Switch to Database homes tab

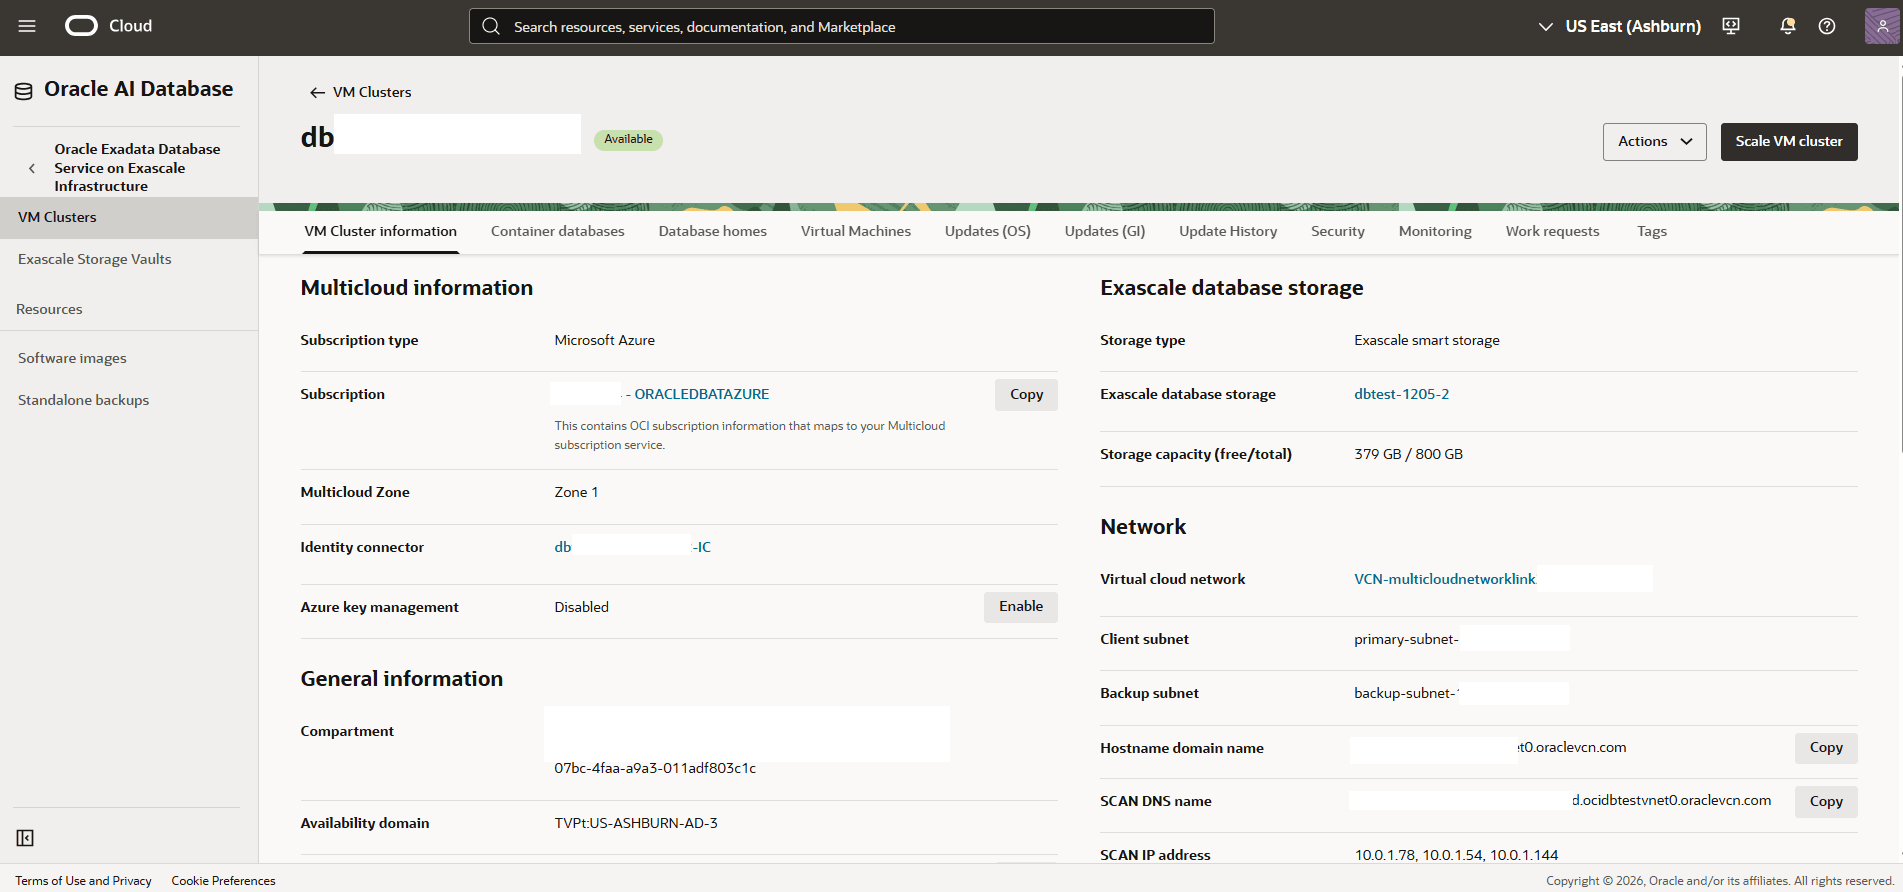point(712,231)
